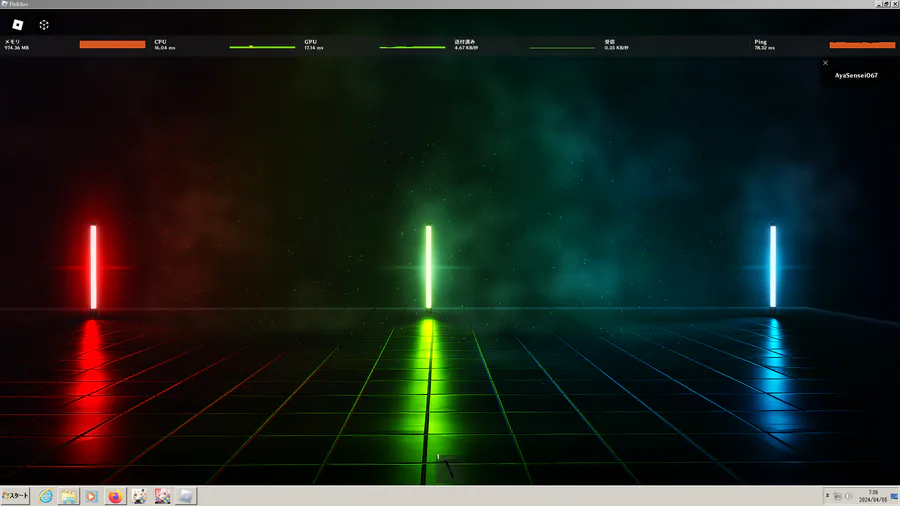
Task: Open the network tray icon
Action: [x=837, y=496]
